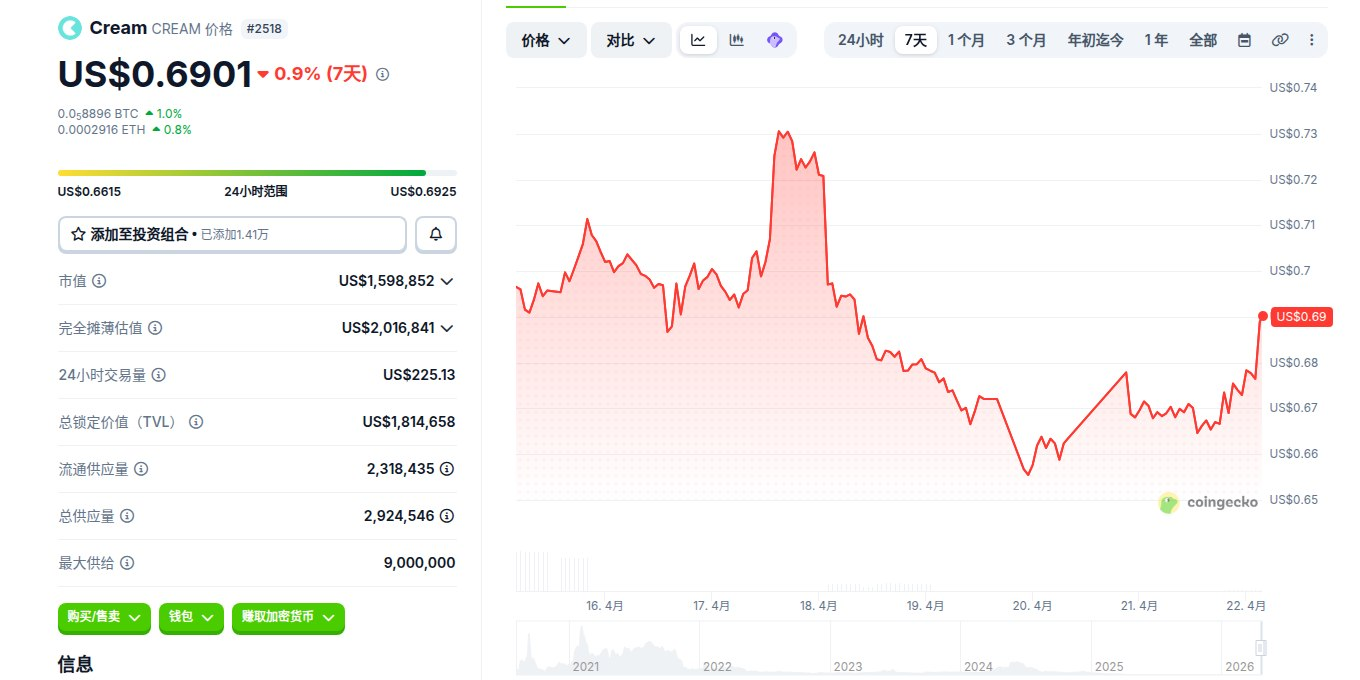Click the US$1,814,658 TVL value
The image size is (1360, 680).
coord(409,422)
